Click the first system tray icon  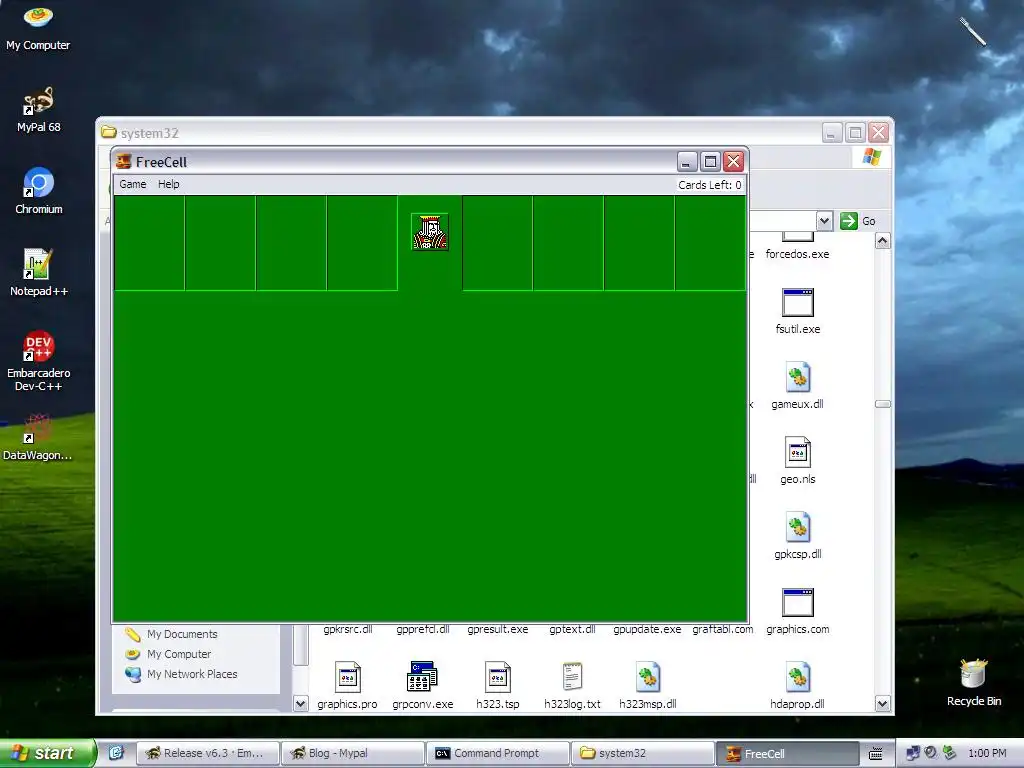[x=913, y=753]
